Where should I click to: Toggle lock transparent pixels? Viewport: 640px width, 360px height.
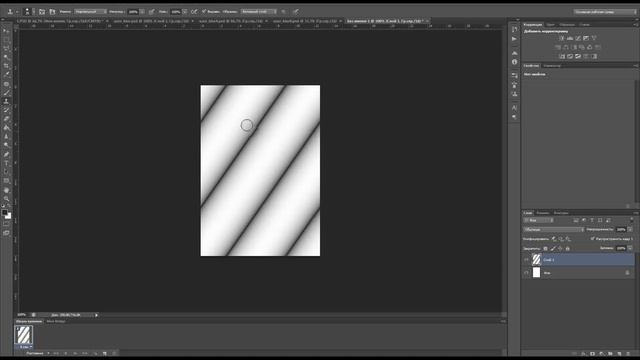(x=545, y=248)
